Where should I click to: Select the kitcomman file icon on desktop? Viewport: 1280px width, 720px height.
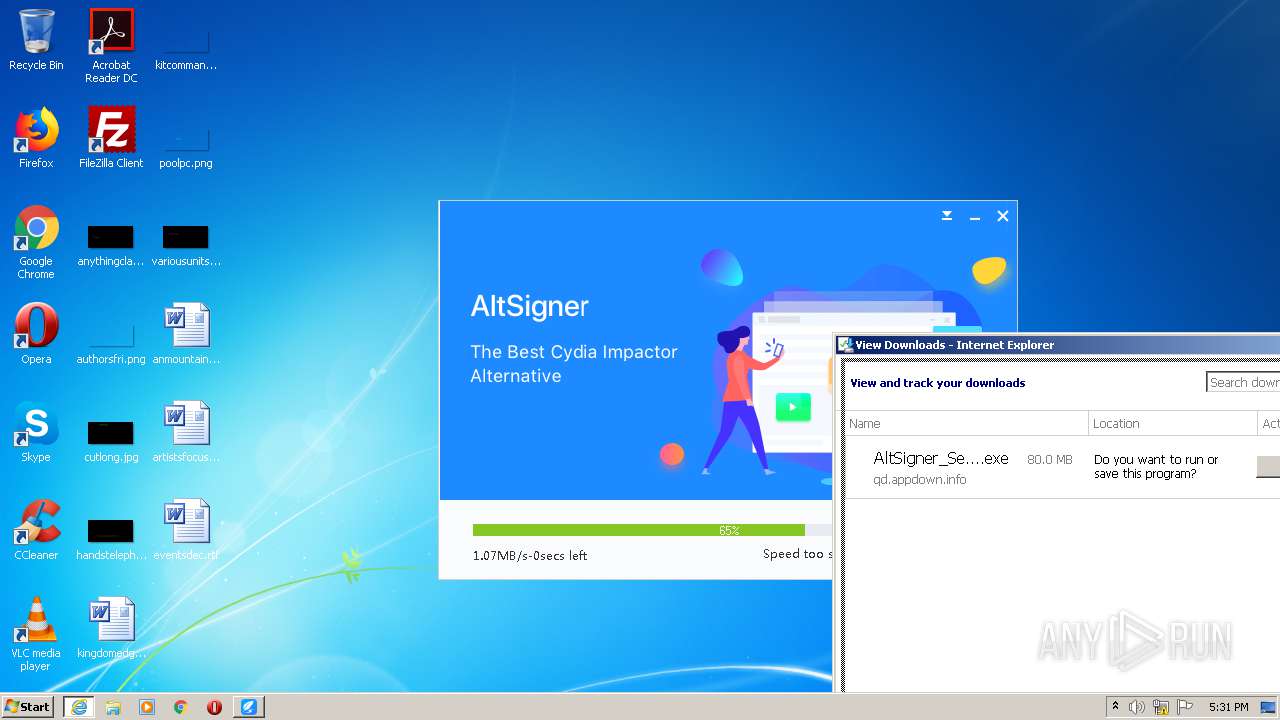[186, 42]
